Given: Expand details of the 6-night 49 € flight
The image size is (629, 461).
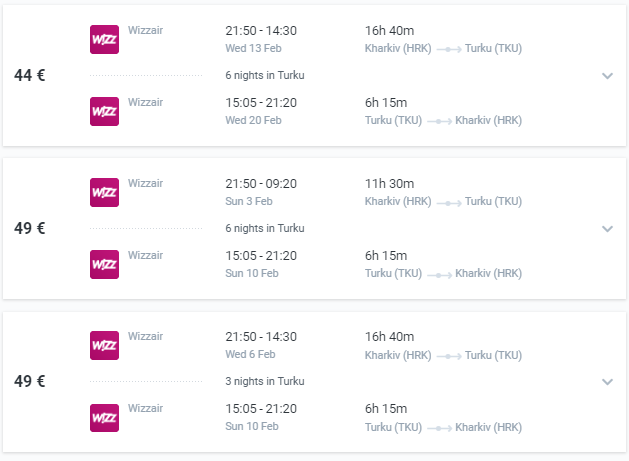Looking at the screenshot, I should 607,229.
